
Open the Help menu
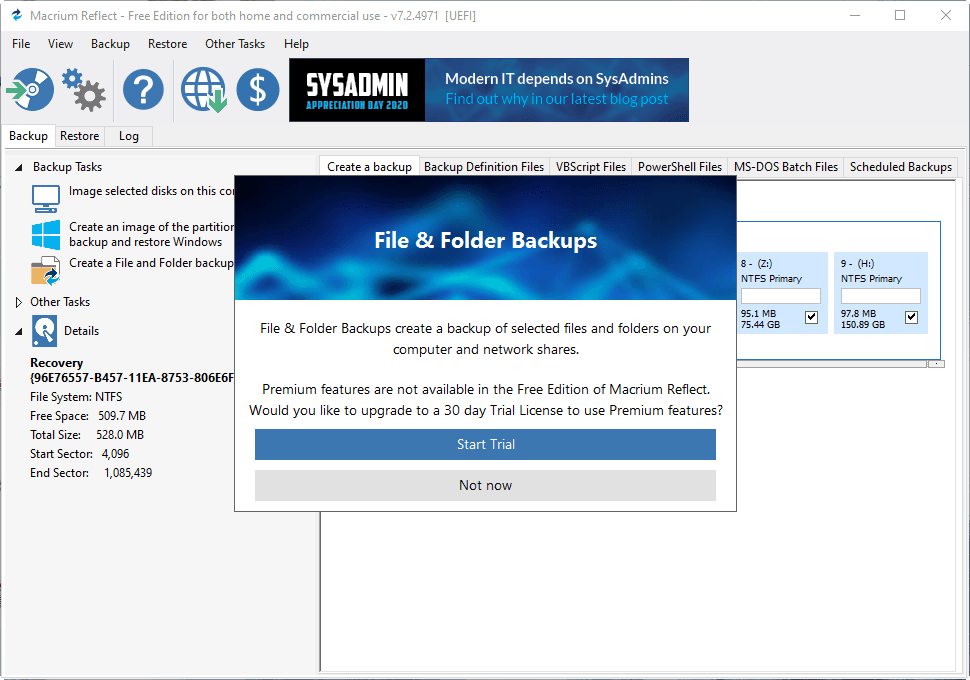(296, 44)
